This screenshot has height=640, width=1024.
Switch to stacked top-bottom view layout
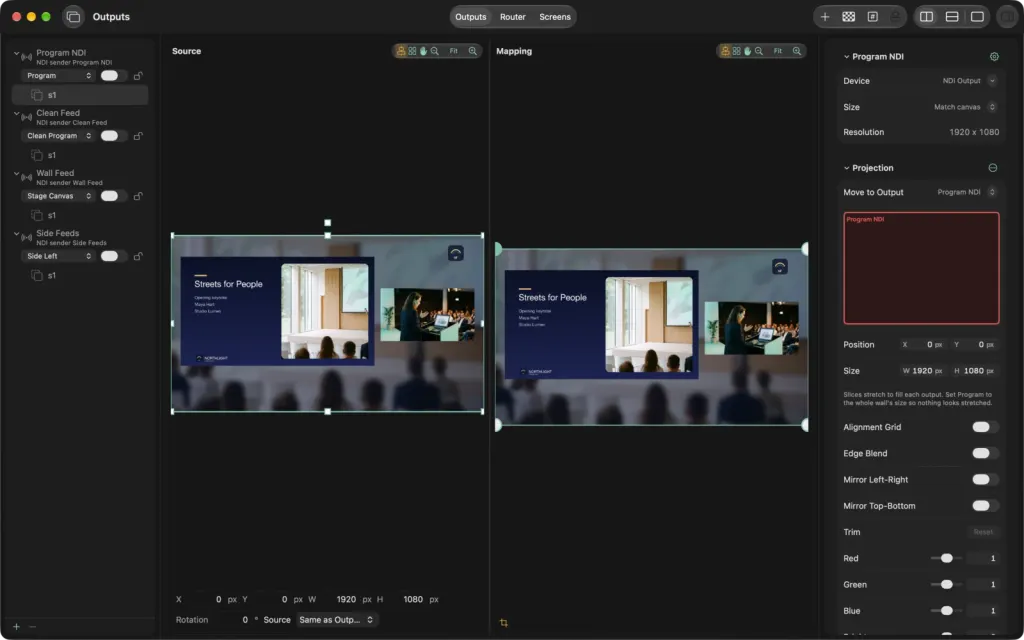(952, 17)
